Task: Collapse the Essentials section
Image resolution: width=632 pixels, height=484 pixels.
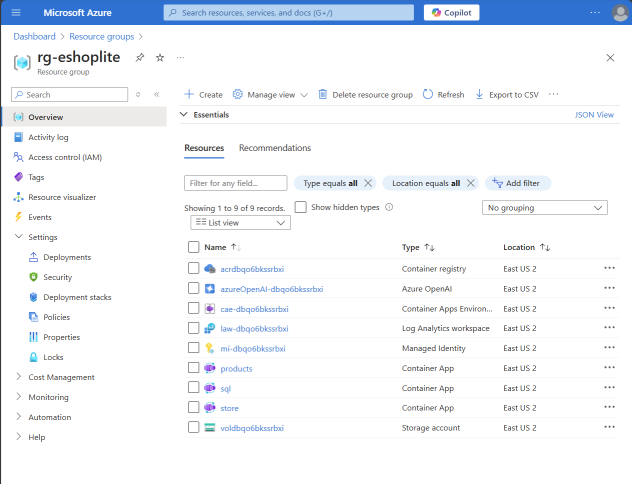Action: coord(184,114)
